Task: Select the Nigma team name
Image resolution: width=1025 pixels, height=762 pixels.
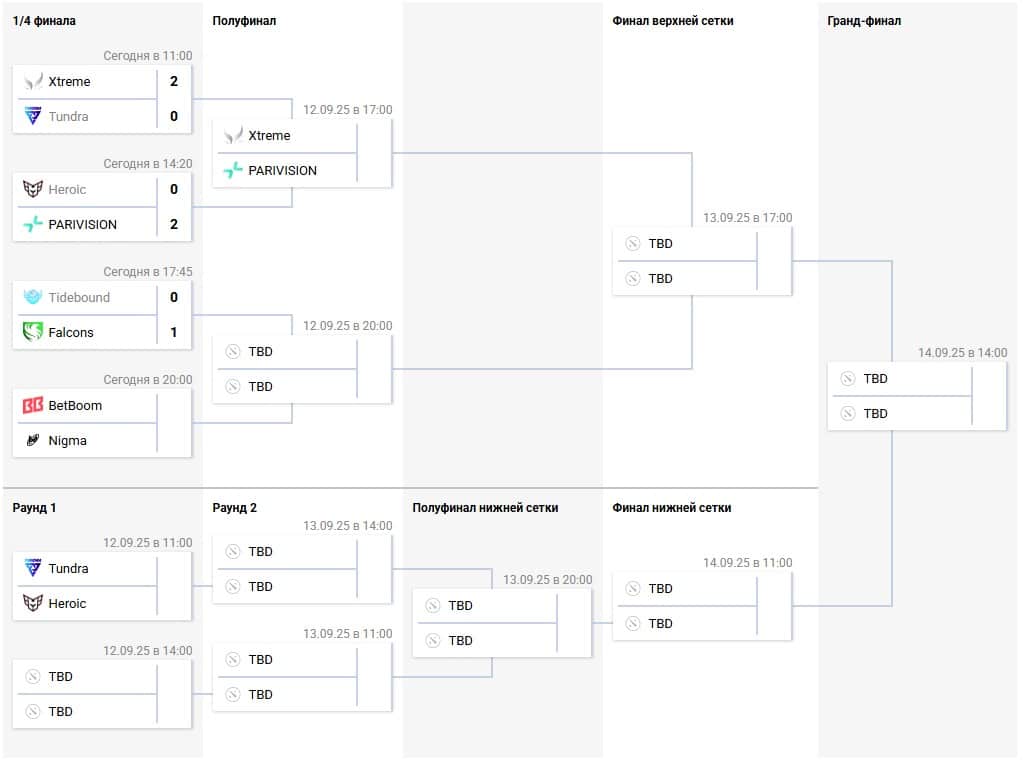Action: tap(68, 440)
